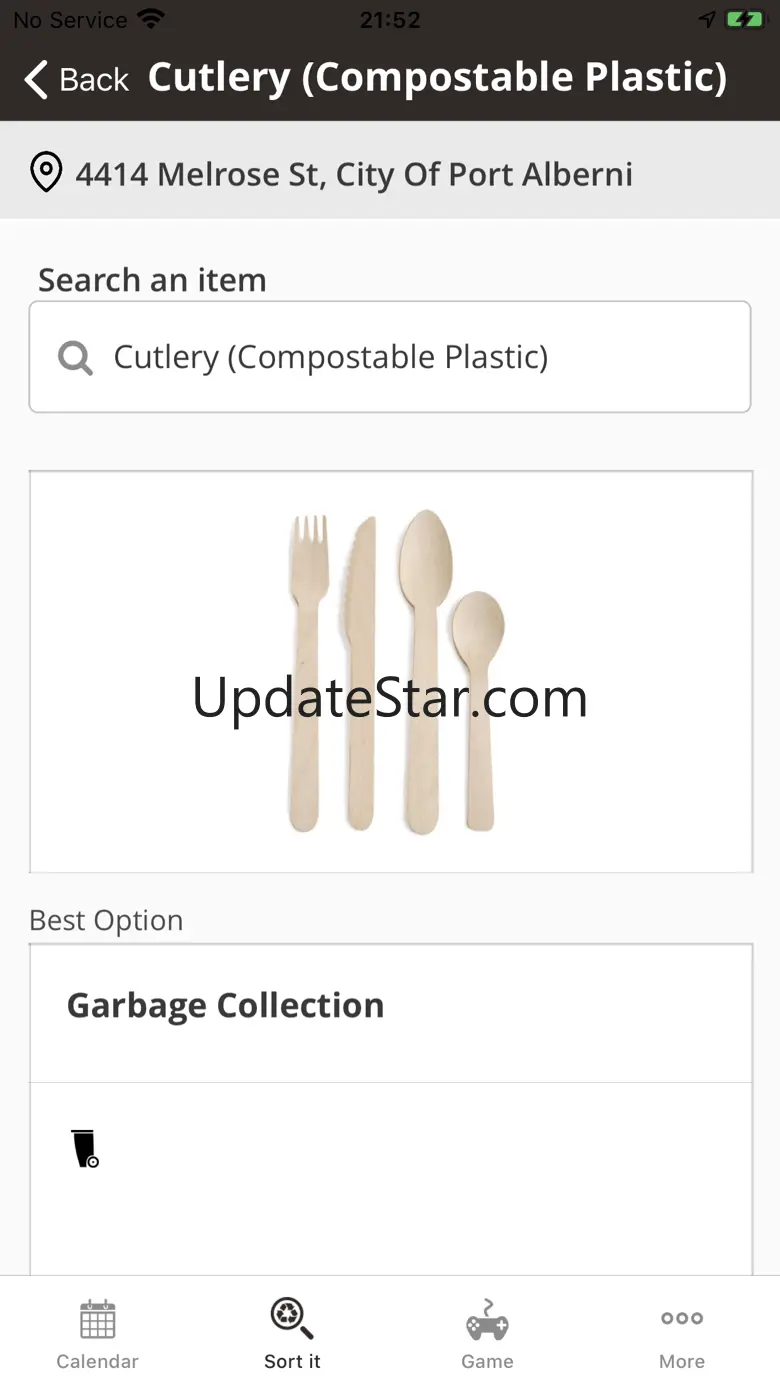Tap the Wi-Fi status icon
The image size is (780, 1387).
coord(151,19)
